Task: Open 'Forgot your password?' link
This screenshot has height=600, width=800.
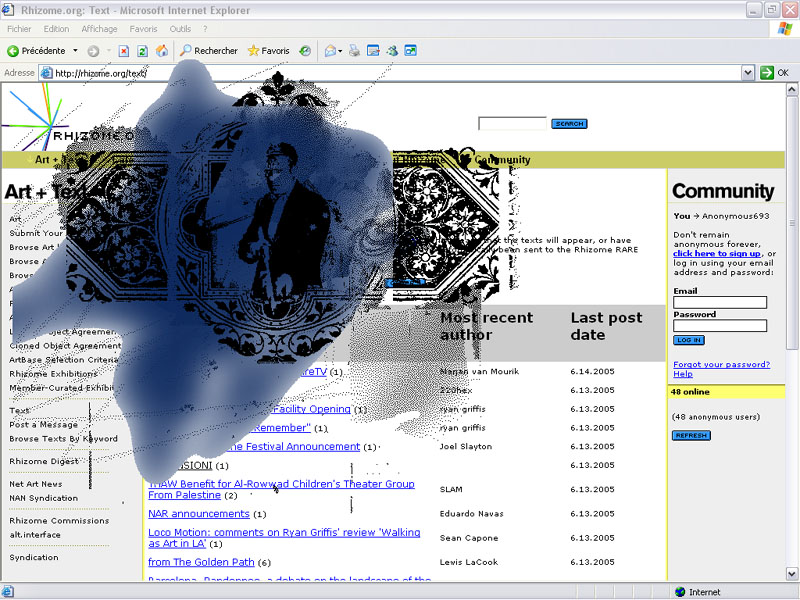Action: tap(721, 364)
